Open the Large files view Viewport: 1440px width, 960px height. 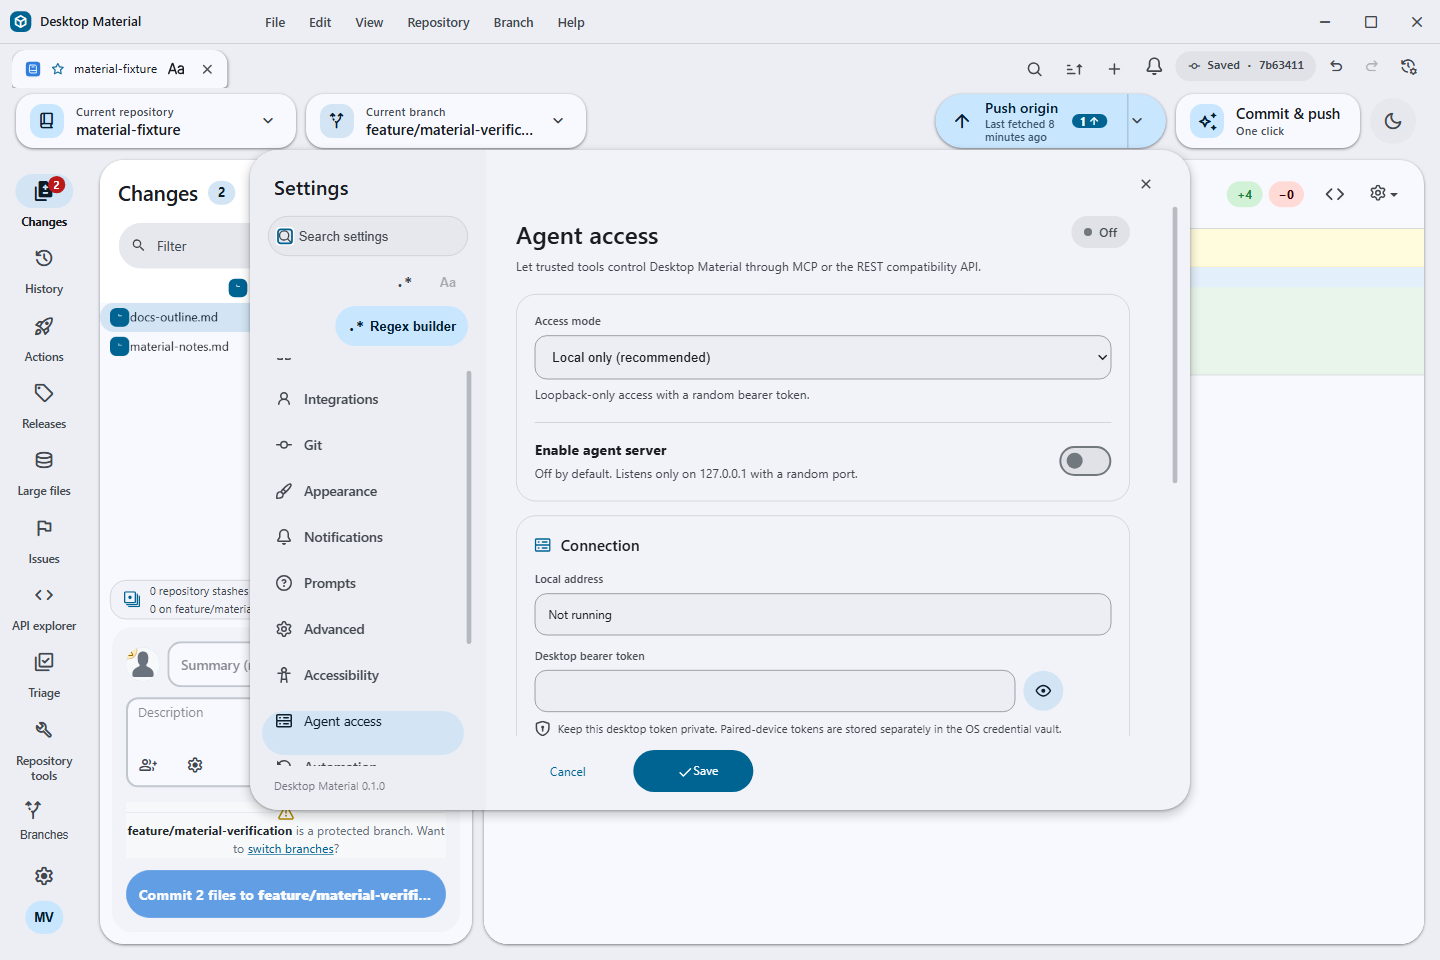44,473
